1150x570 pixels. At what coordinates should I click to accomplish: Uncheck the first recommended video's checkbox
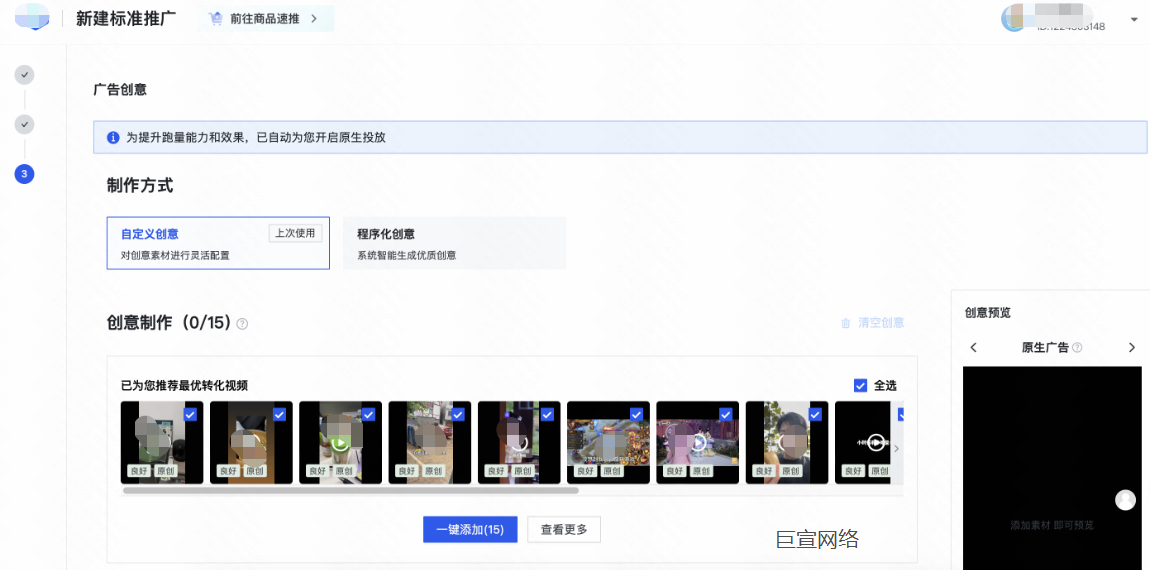coord(190,414)
